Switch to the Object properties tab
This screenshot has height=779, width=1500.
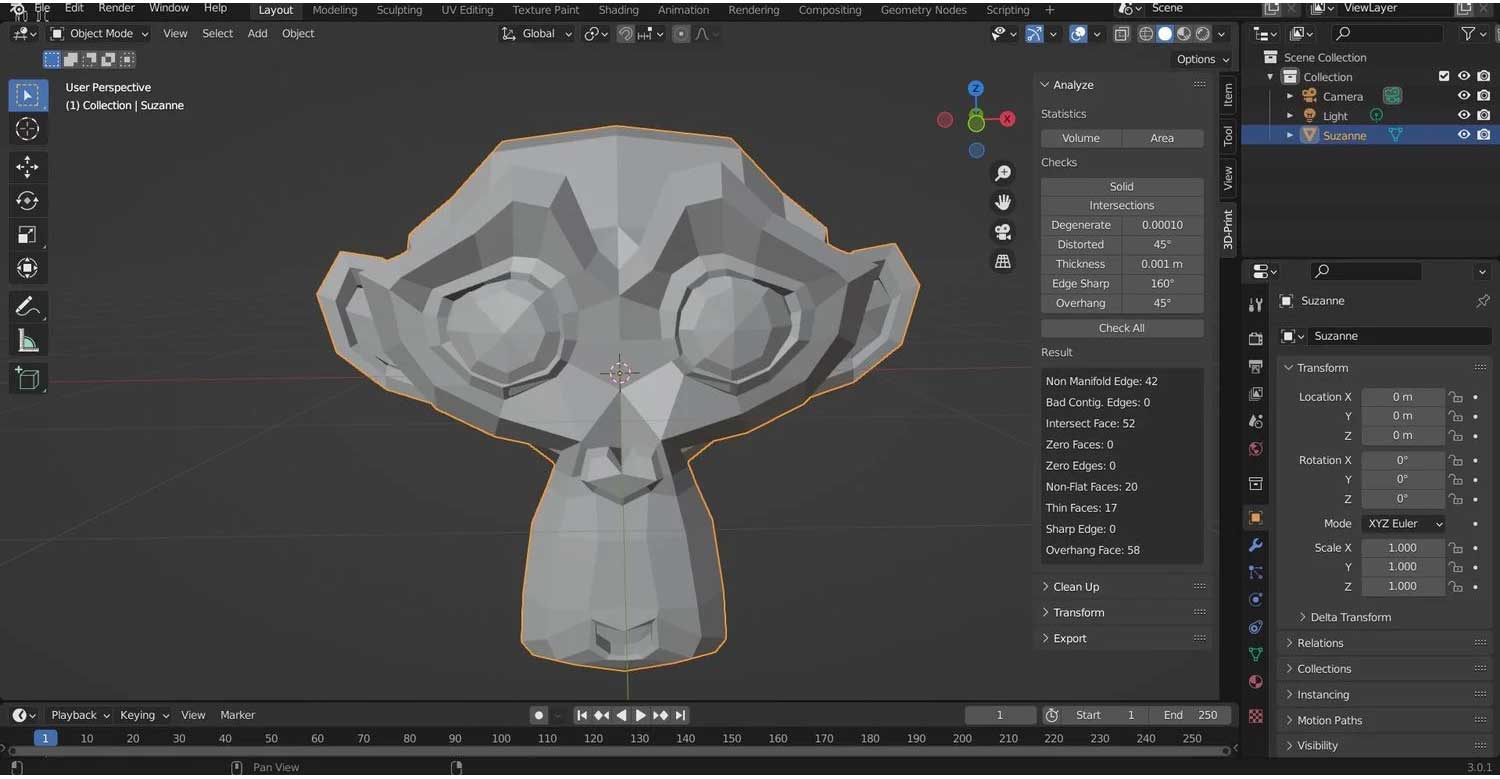click(x=1256, y=518)
